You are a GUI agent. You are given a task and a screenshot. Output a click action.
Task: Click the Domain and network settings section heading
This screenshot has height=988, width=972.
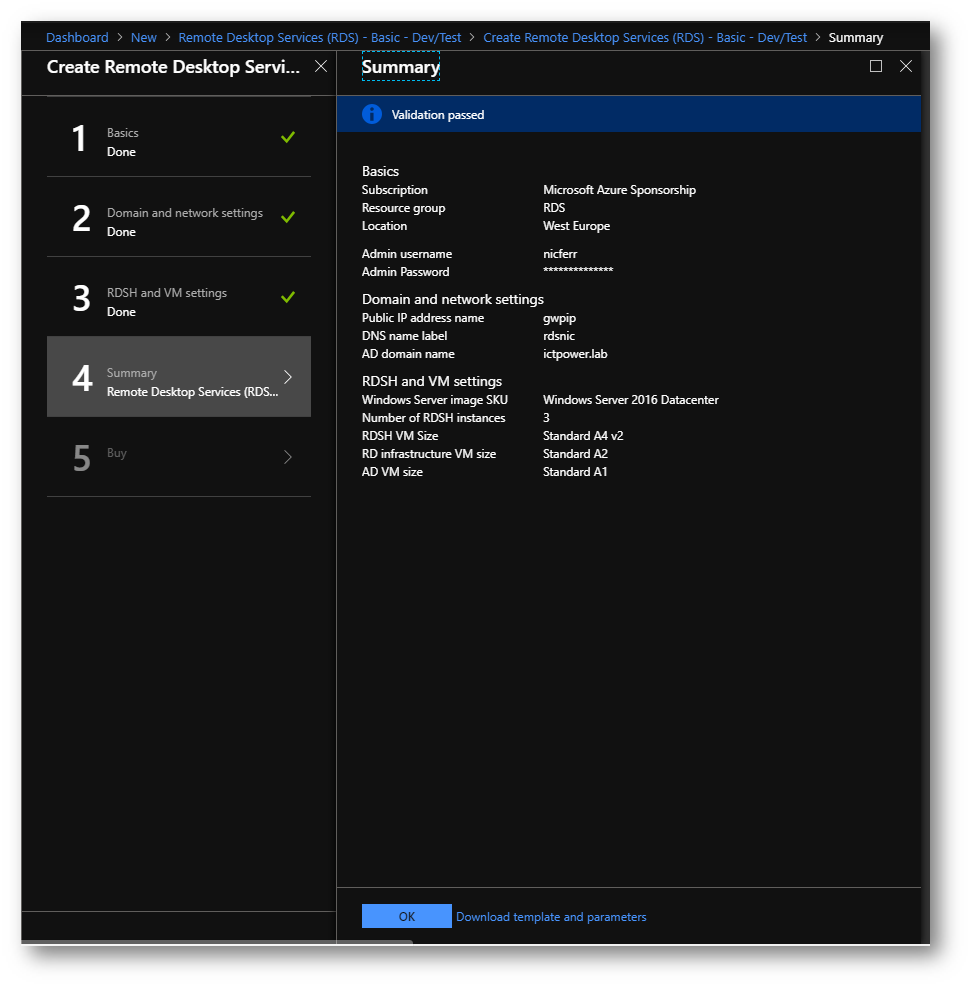[x=452, y=299]
